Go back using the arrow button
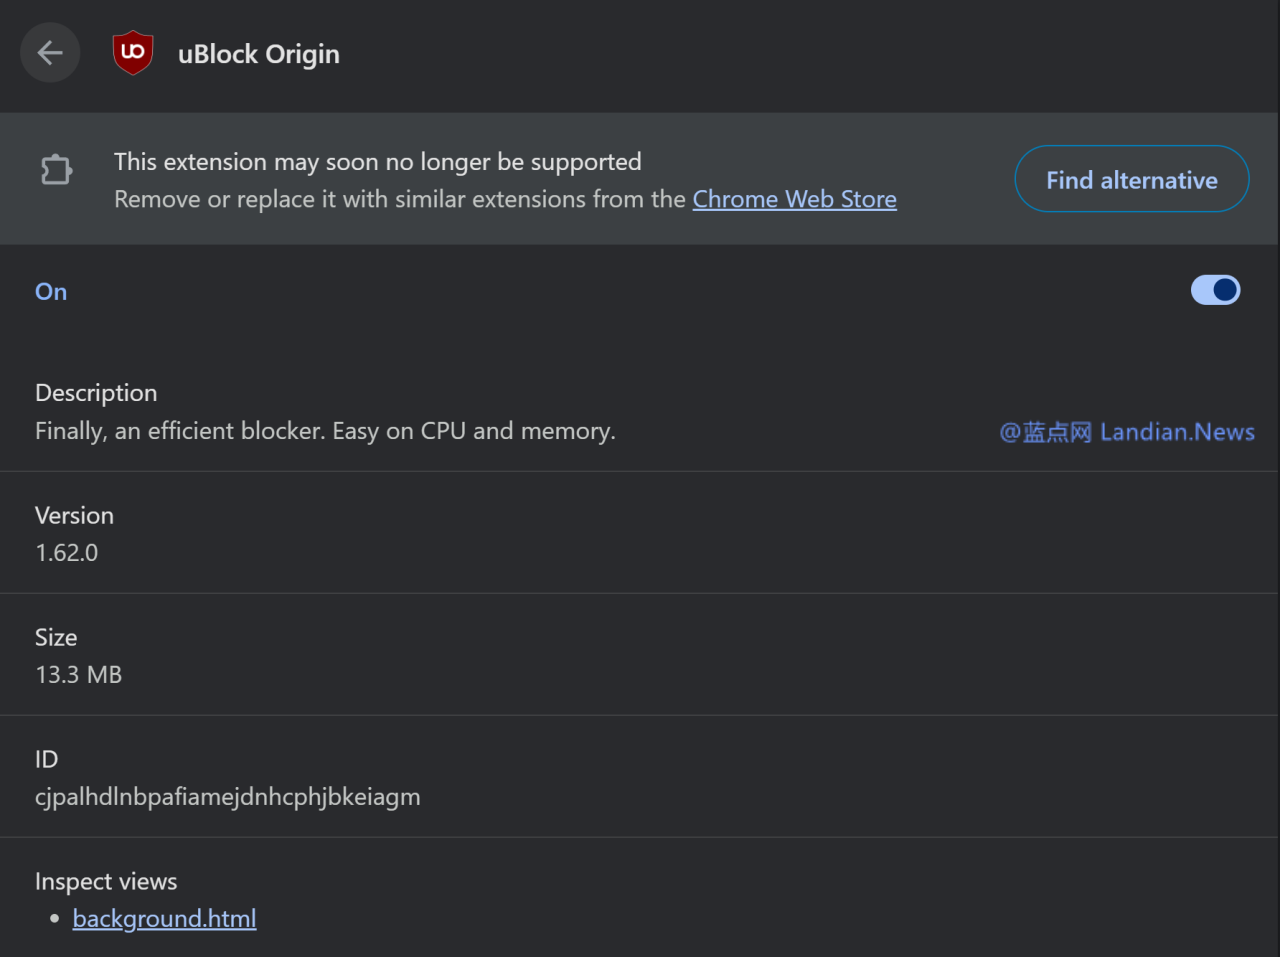Screen dimensions: 1280x957 coord(50,53)
